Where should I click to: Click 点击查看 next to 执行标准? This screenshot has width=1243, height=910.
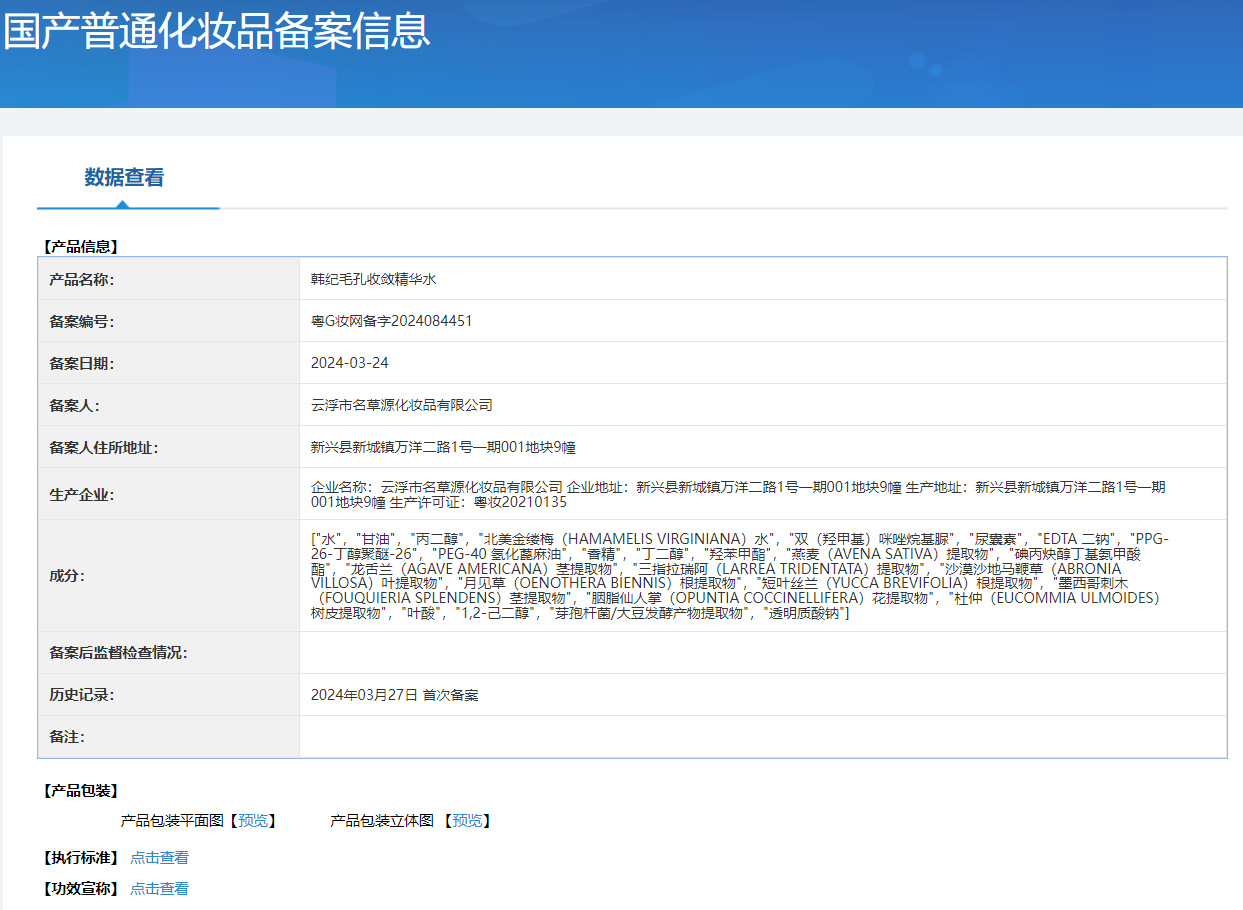(x=159, y=858)
